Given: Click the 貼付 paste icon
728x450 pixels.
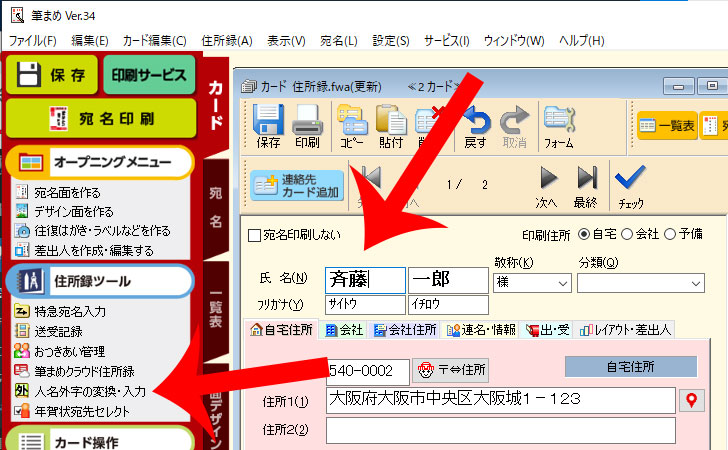Looking at the screenshot, I should [390, 126].
